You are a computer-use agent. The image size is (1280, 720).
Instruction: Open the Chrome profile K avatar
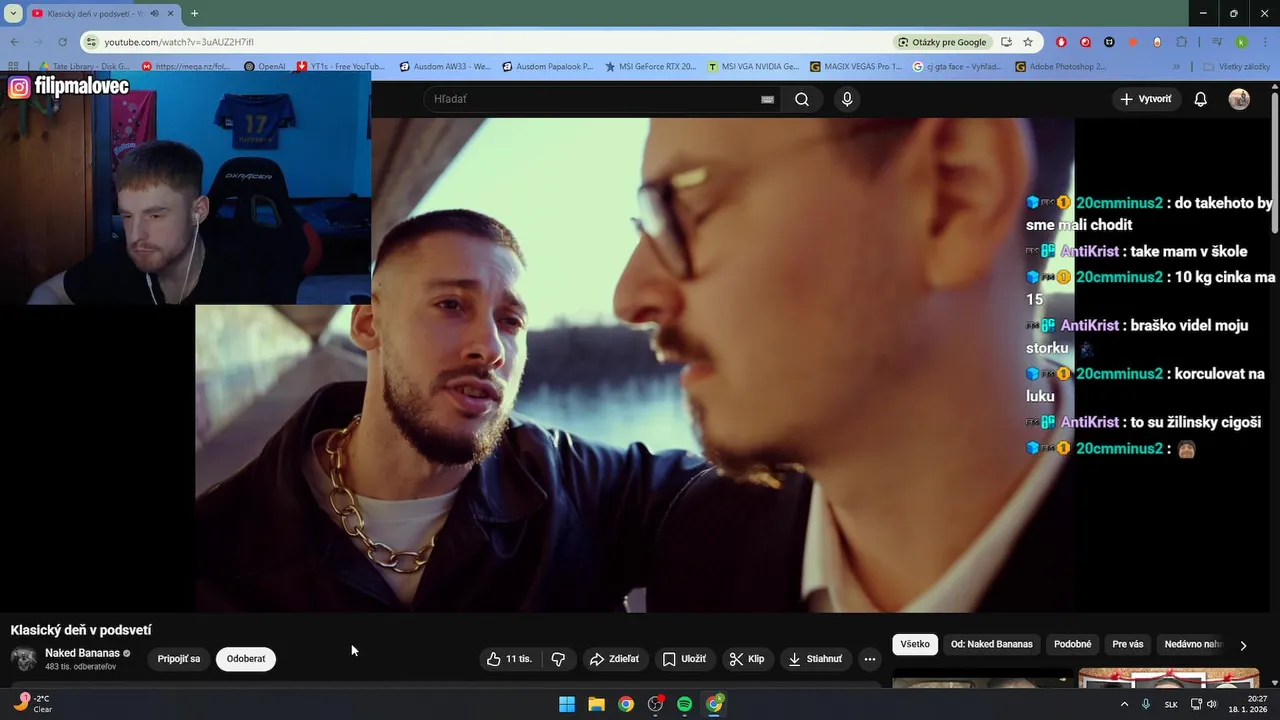(1241, 42)
